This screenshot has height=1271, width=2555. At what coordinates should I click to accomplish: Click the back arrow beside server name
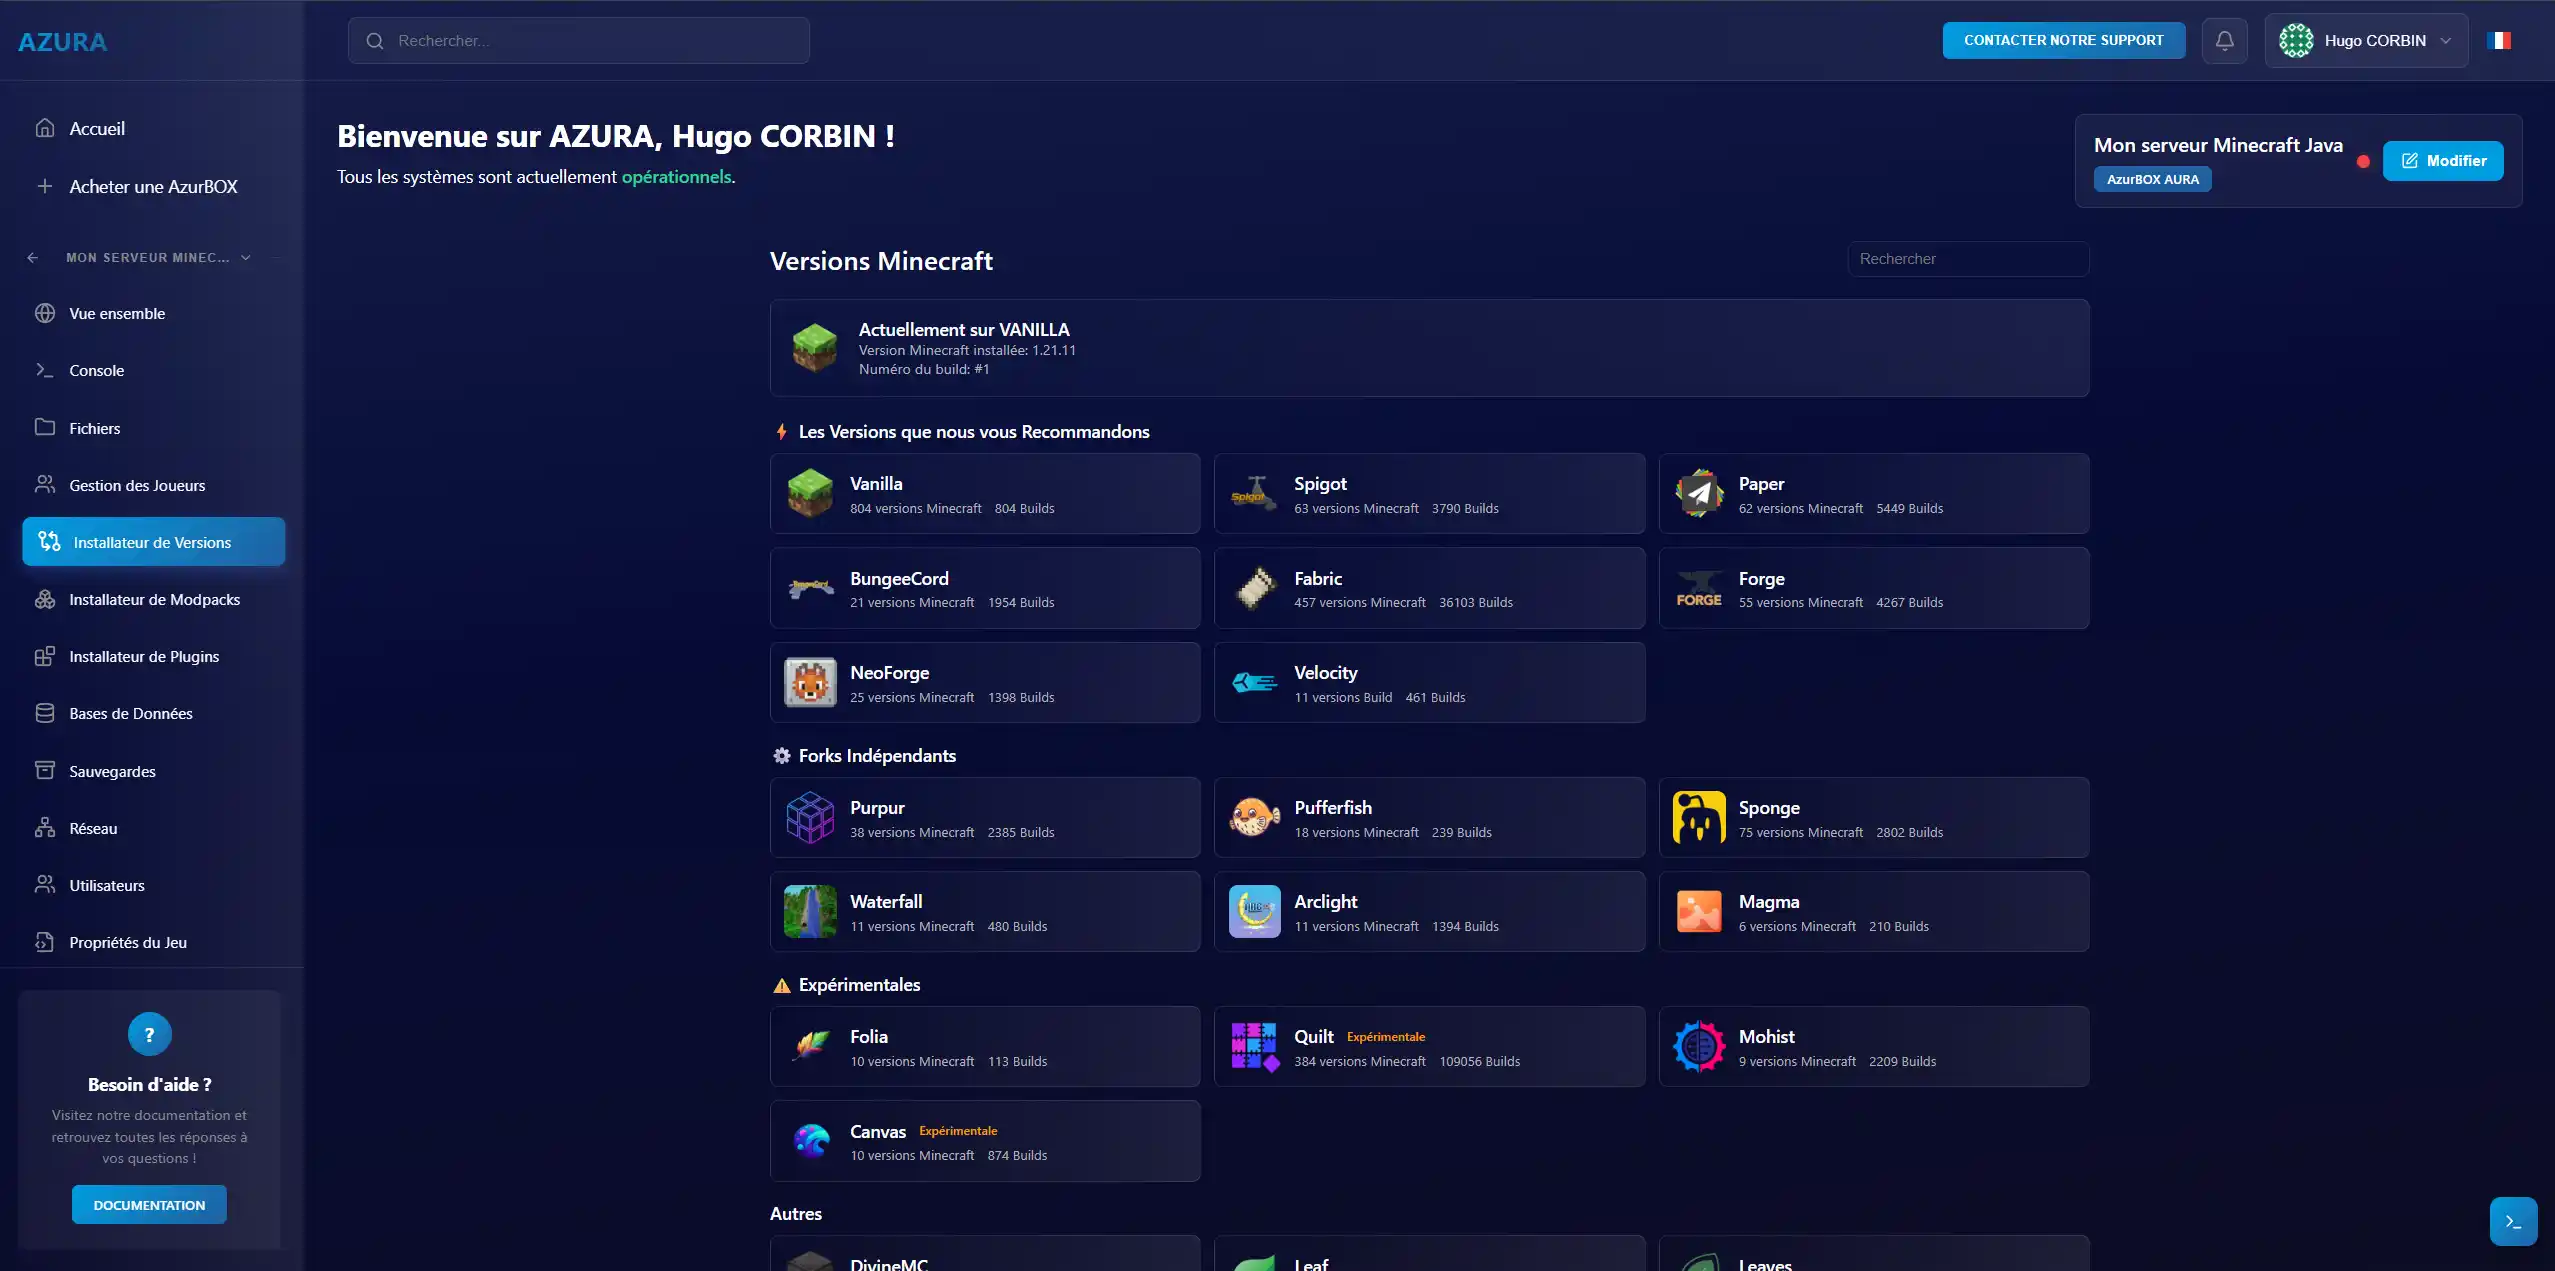33,258
